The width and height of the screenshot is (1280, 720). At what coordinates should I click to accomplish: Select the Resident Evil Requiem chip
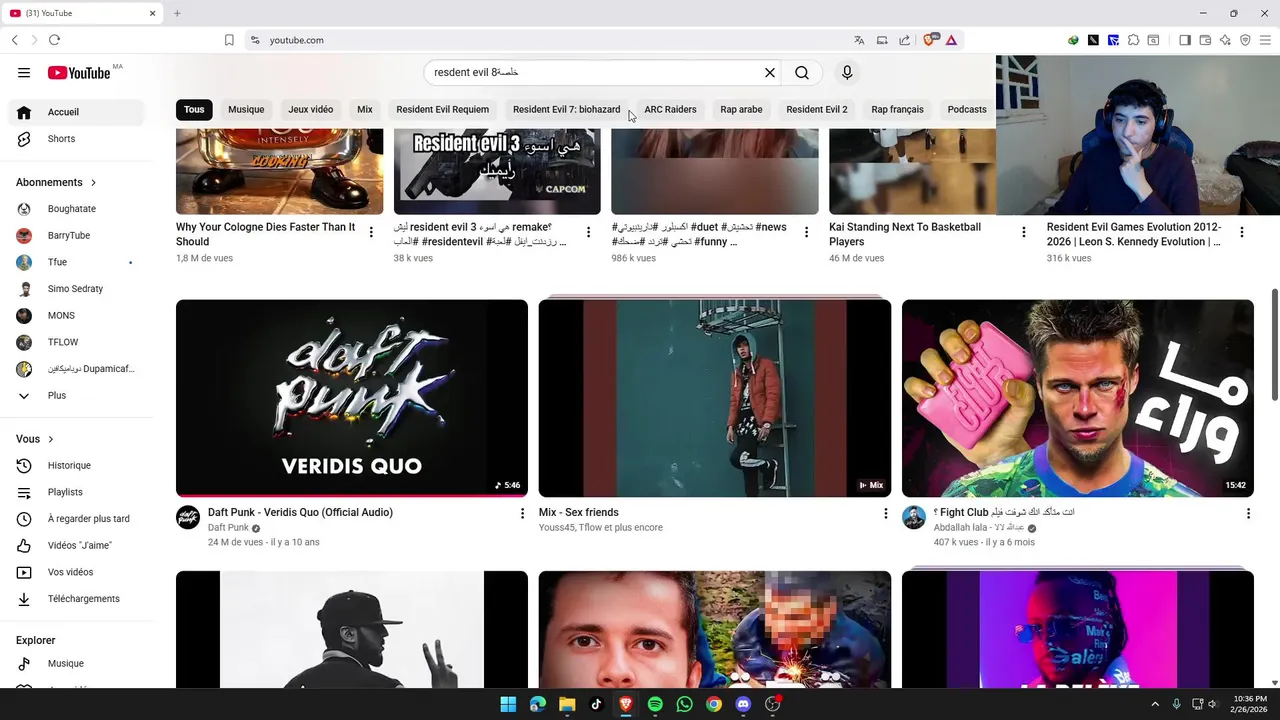point(442,109)
